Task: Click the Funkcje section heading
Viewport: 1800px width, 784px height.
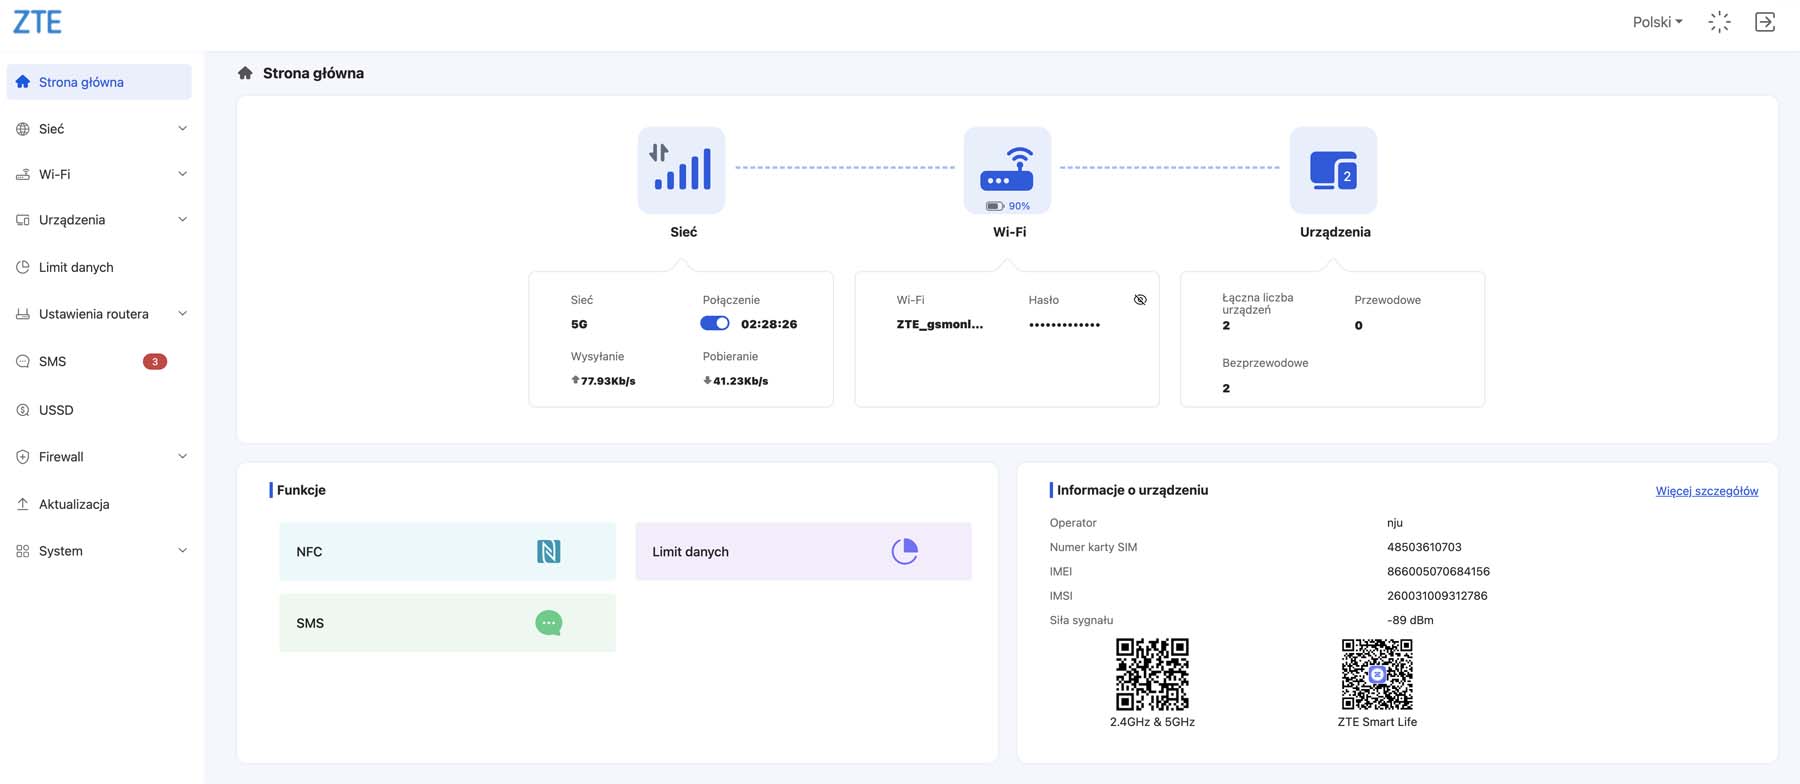Action: [x=301, y=490]
